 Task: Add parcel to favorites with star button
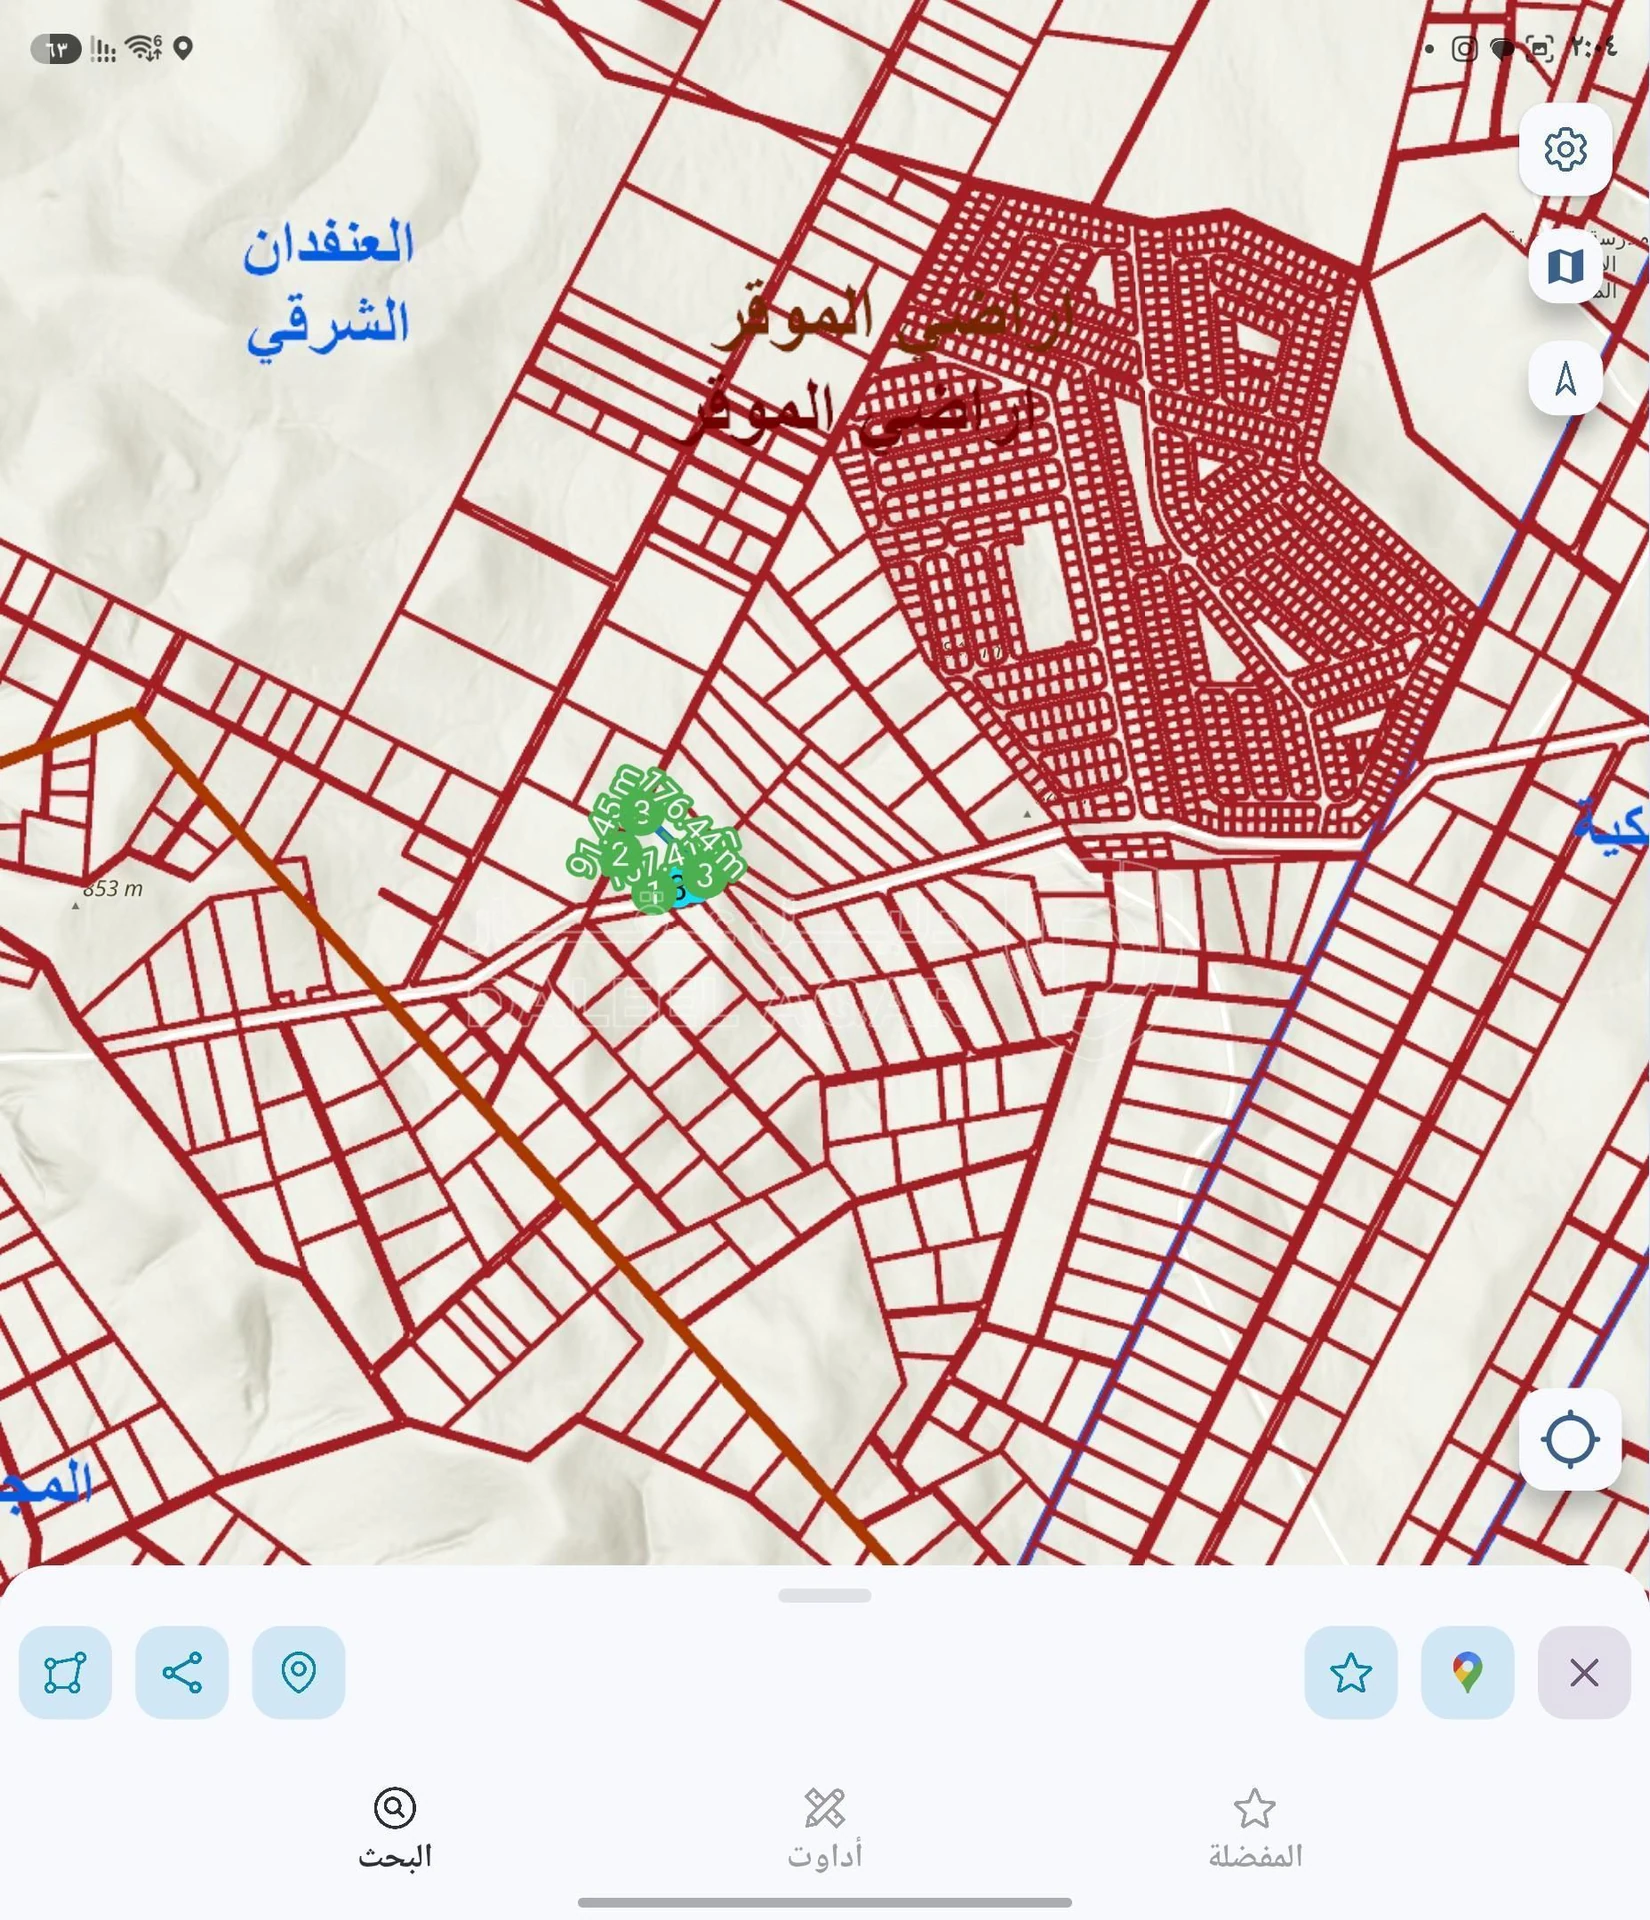1351,1673
